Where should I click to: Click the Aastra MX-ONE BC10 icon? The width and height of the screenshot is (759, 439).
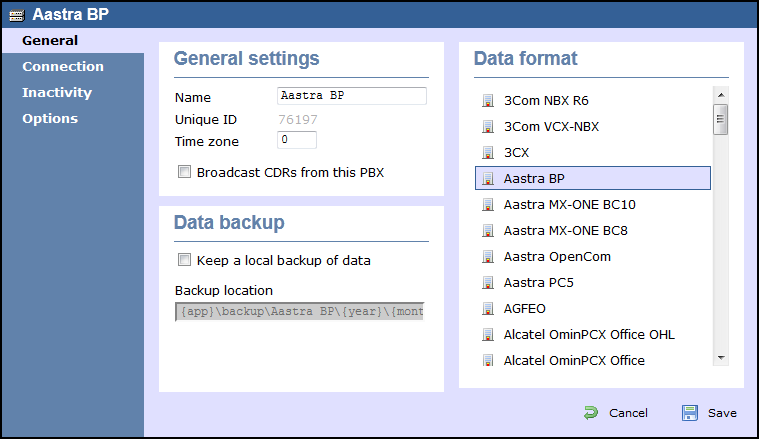pos(487,205)
